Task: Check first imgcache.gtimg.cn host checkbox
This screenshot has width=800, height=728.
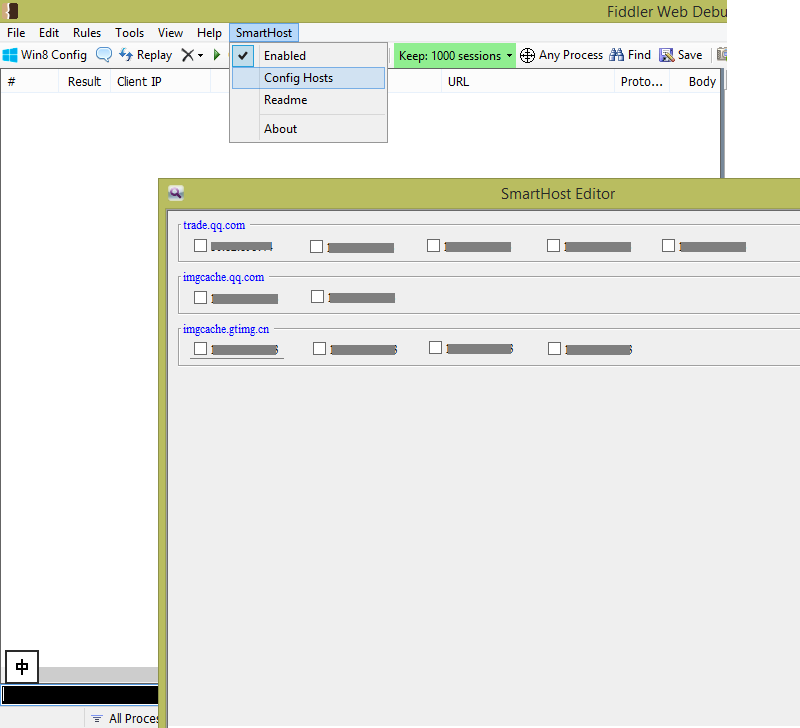Action: pyautogui.click(x=201, y=348)
